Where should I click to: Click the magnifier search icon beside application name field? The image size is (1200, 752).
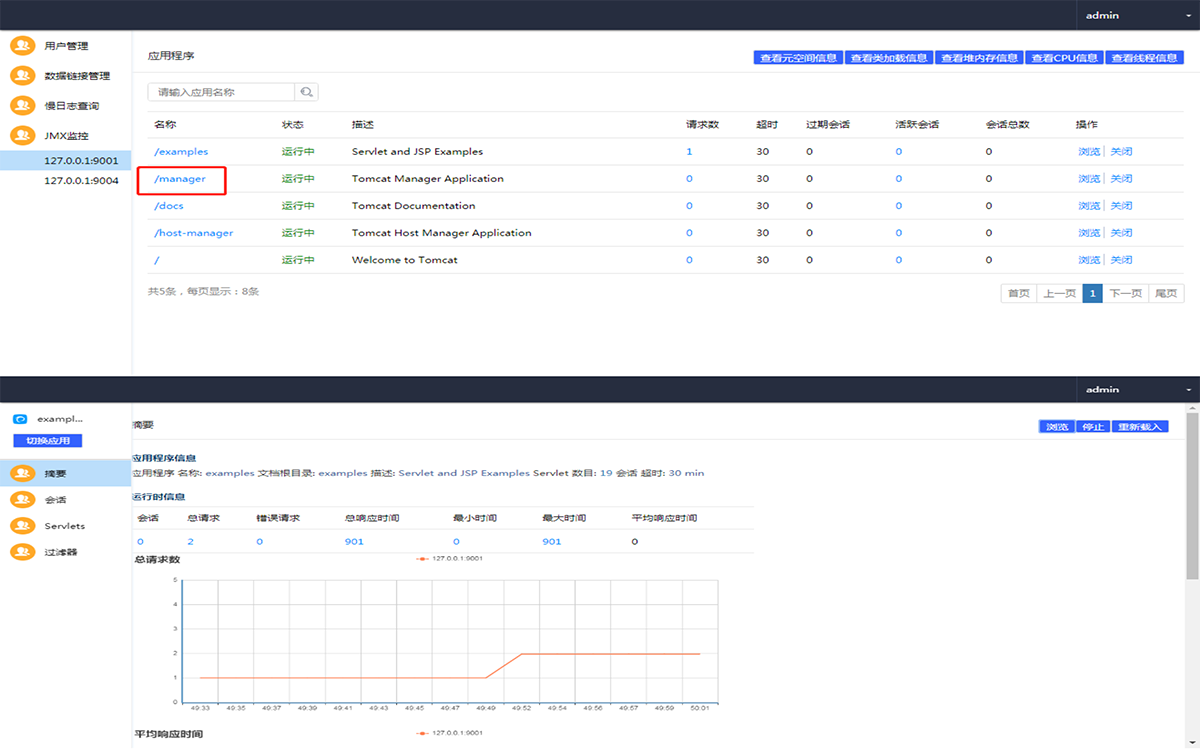(x=306, y=92)
